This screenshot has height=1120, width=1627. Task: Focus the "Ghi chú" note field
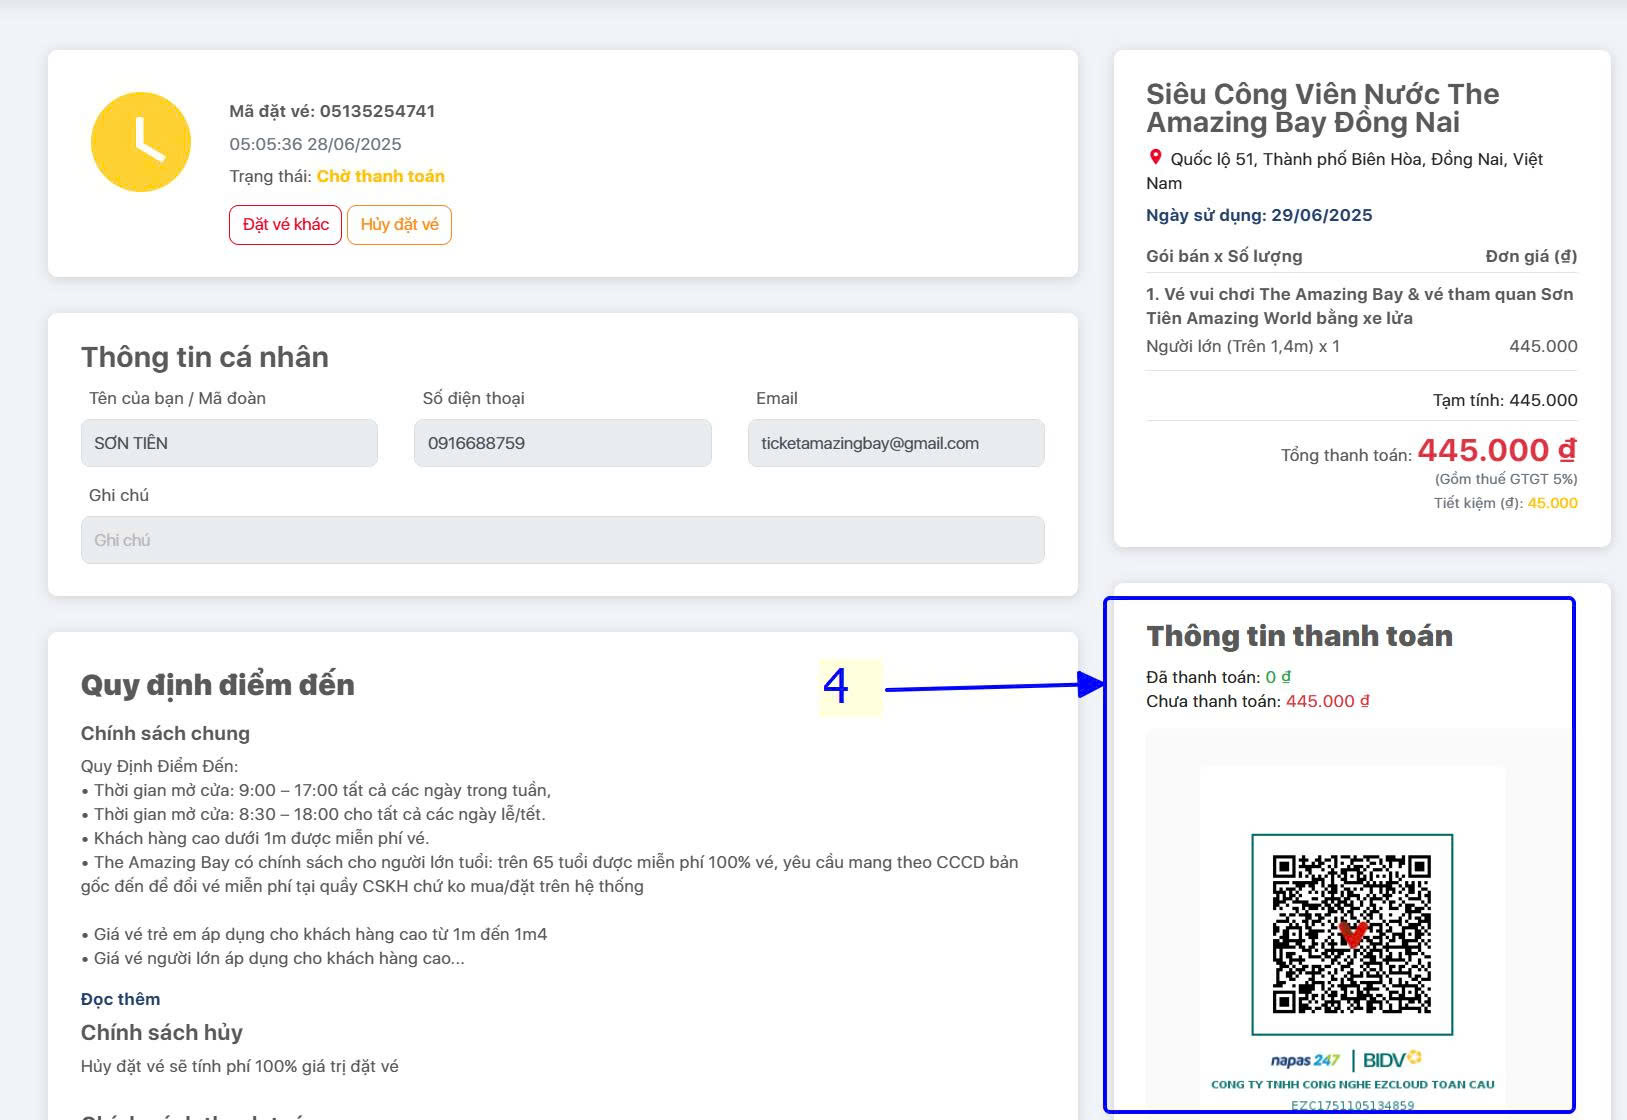[562, 540]
